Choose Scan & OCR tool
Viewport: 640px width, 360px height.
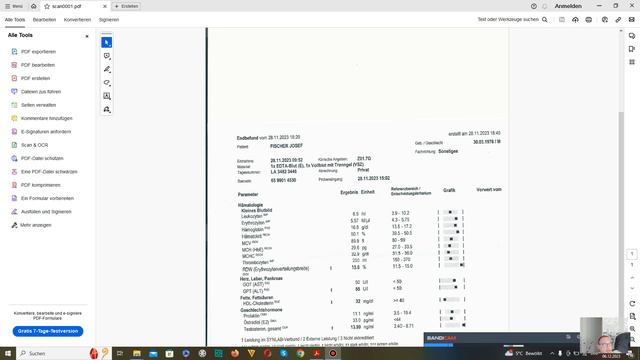[x=29, y=145]
